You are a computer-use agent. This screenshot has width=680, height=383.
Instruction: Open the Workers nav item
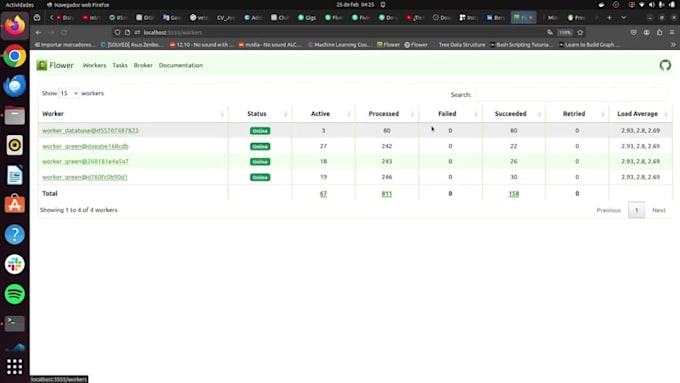[x=94, y=65]
